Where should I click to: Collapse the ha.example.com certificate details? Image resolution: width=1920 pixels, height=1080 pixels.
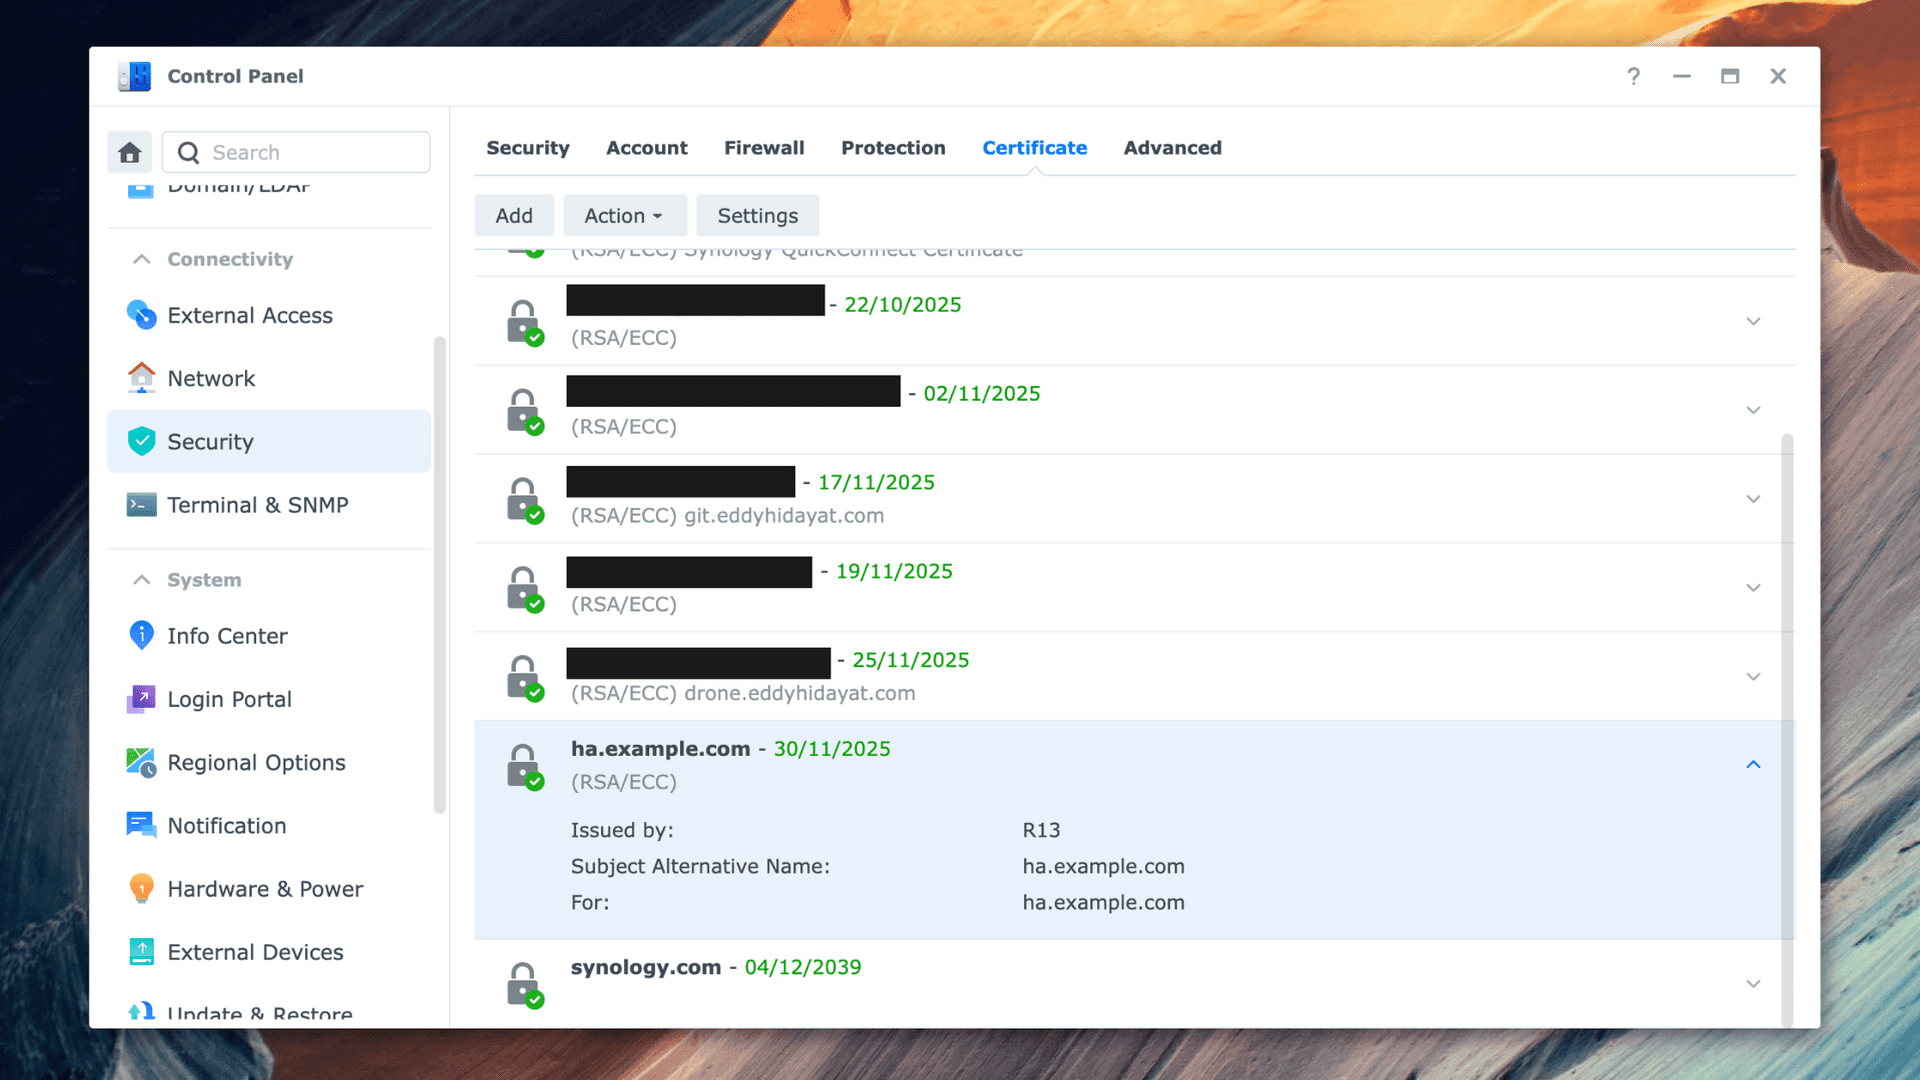(x=1752, y=765)
